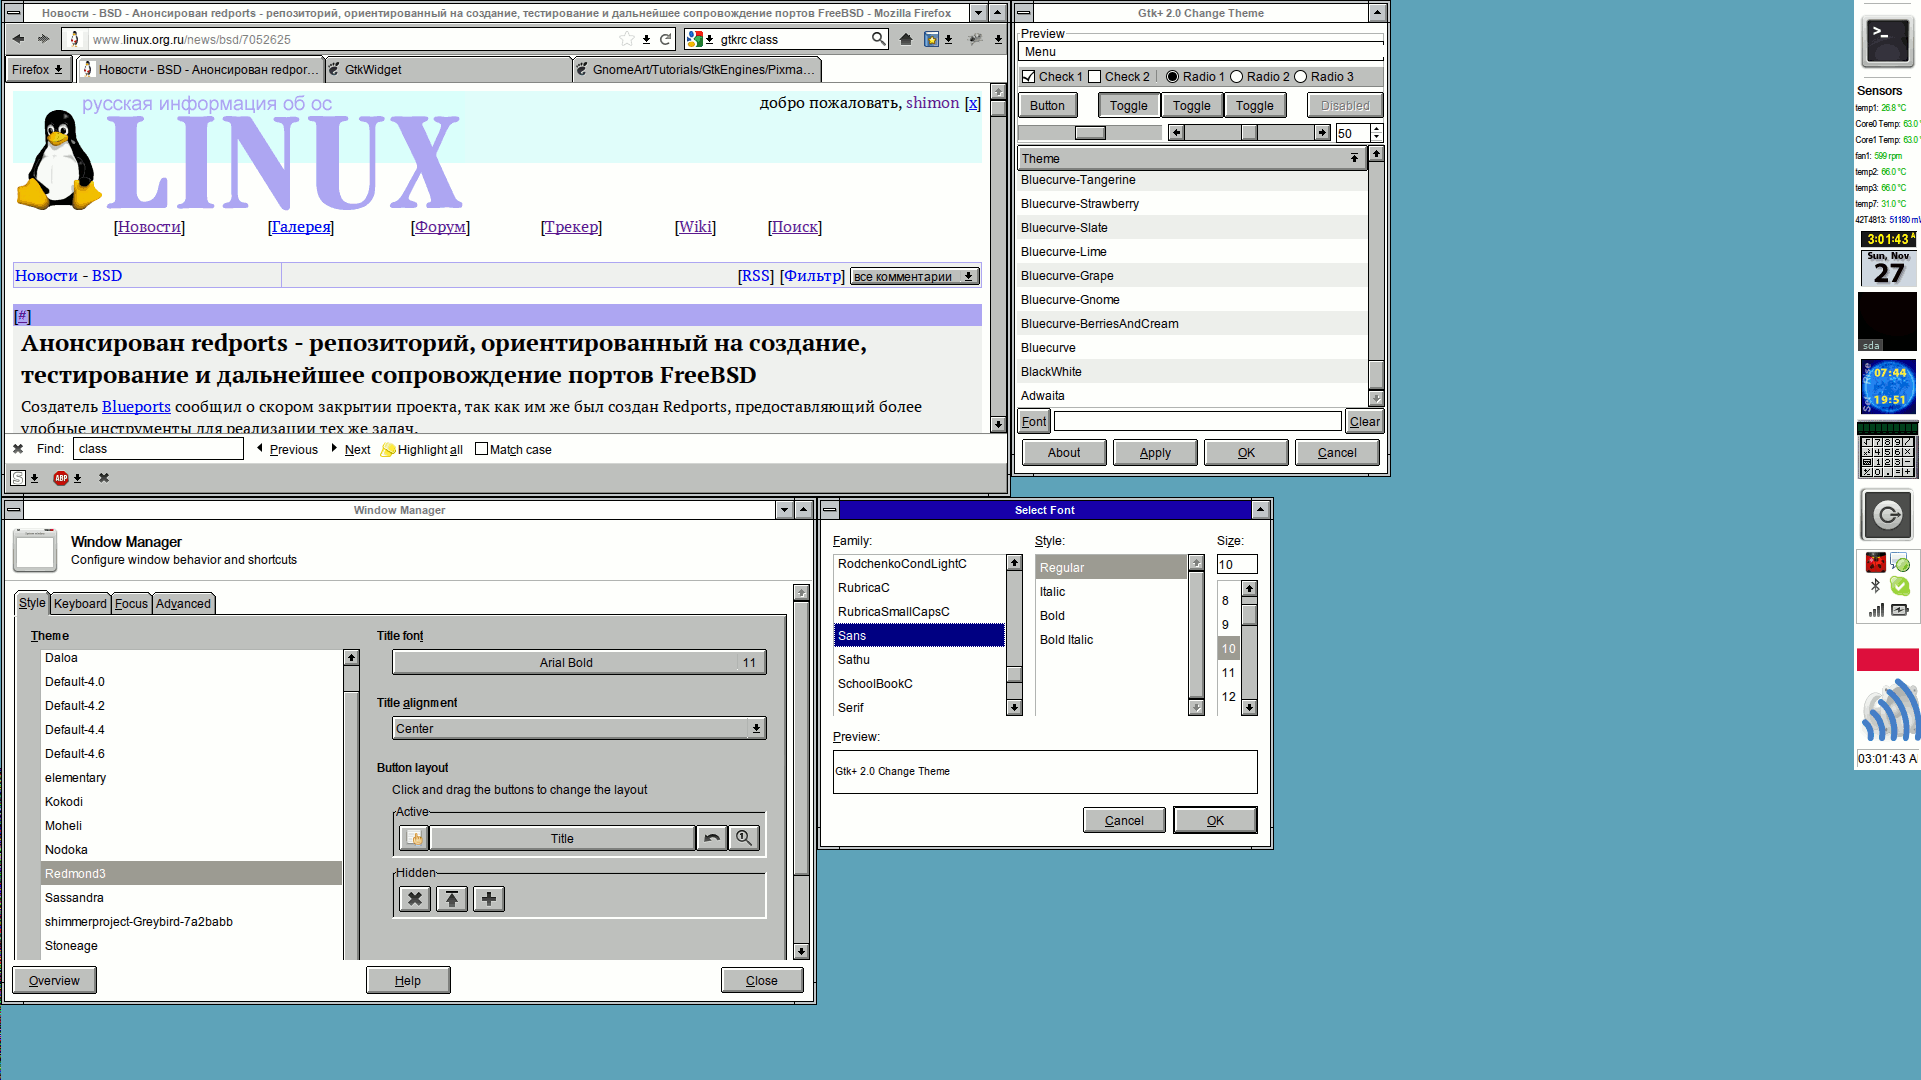The image size is (1921, 1080).
Task: Click the window menu icon in Active layout
Action: 414,838
